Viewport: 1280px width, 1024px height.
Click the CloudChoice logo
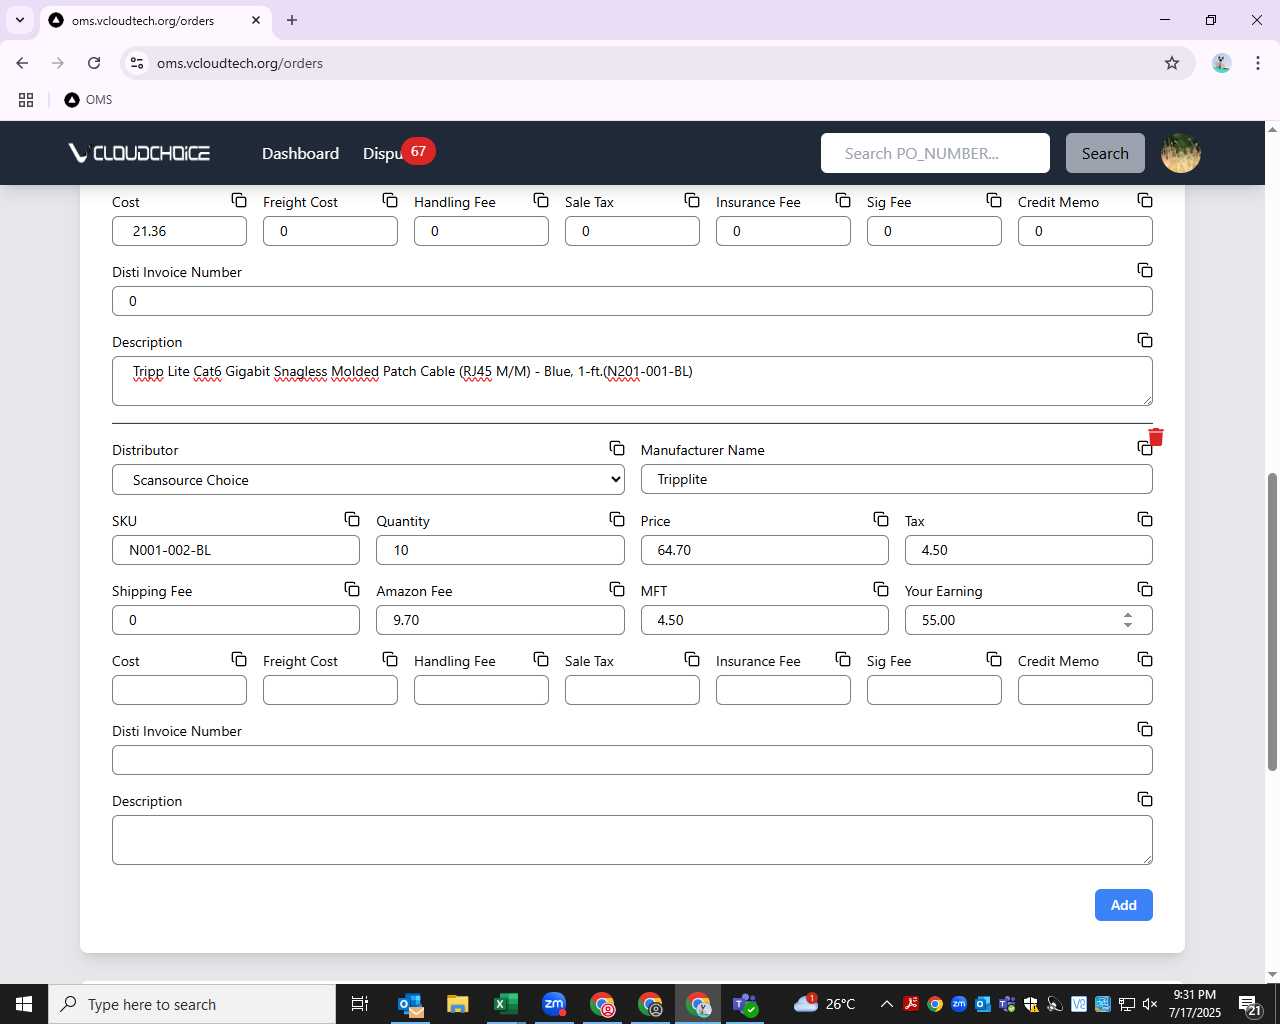139,153
